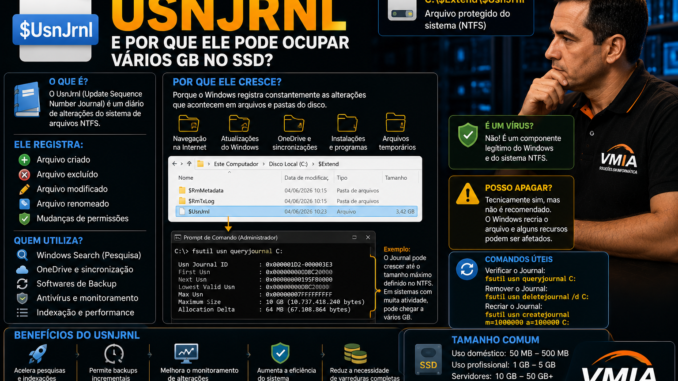Select the $RmMetadata folder row
Image resolution: width=678 pixels, height=381 pixels.
click(x=297, y=190)
